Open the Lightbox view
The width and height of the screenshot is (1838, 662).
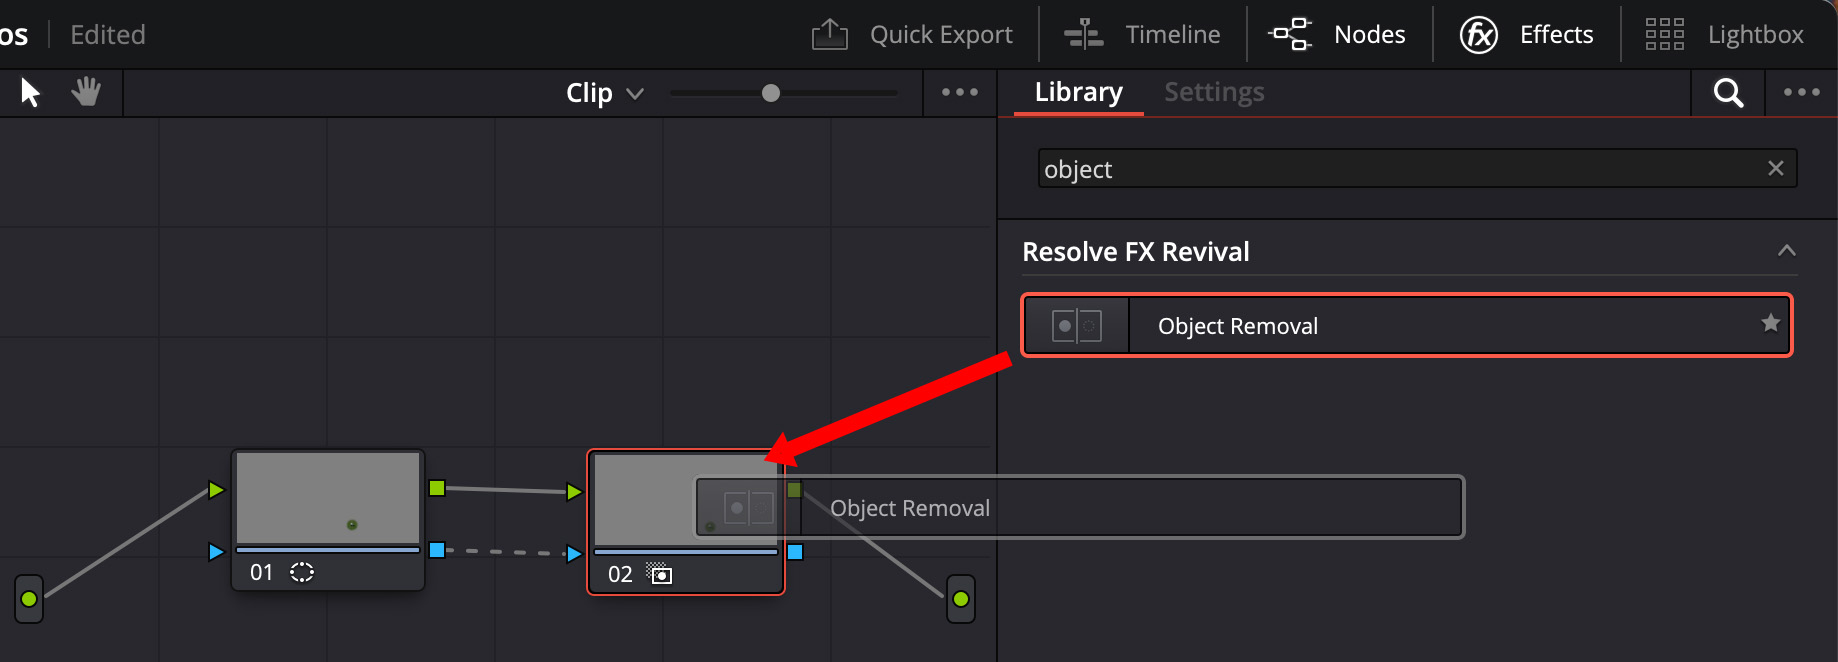click(x=1725, y=35)
